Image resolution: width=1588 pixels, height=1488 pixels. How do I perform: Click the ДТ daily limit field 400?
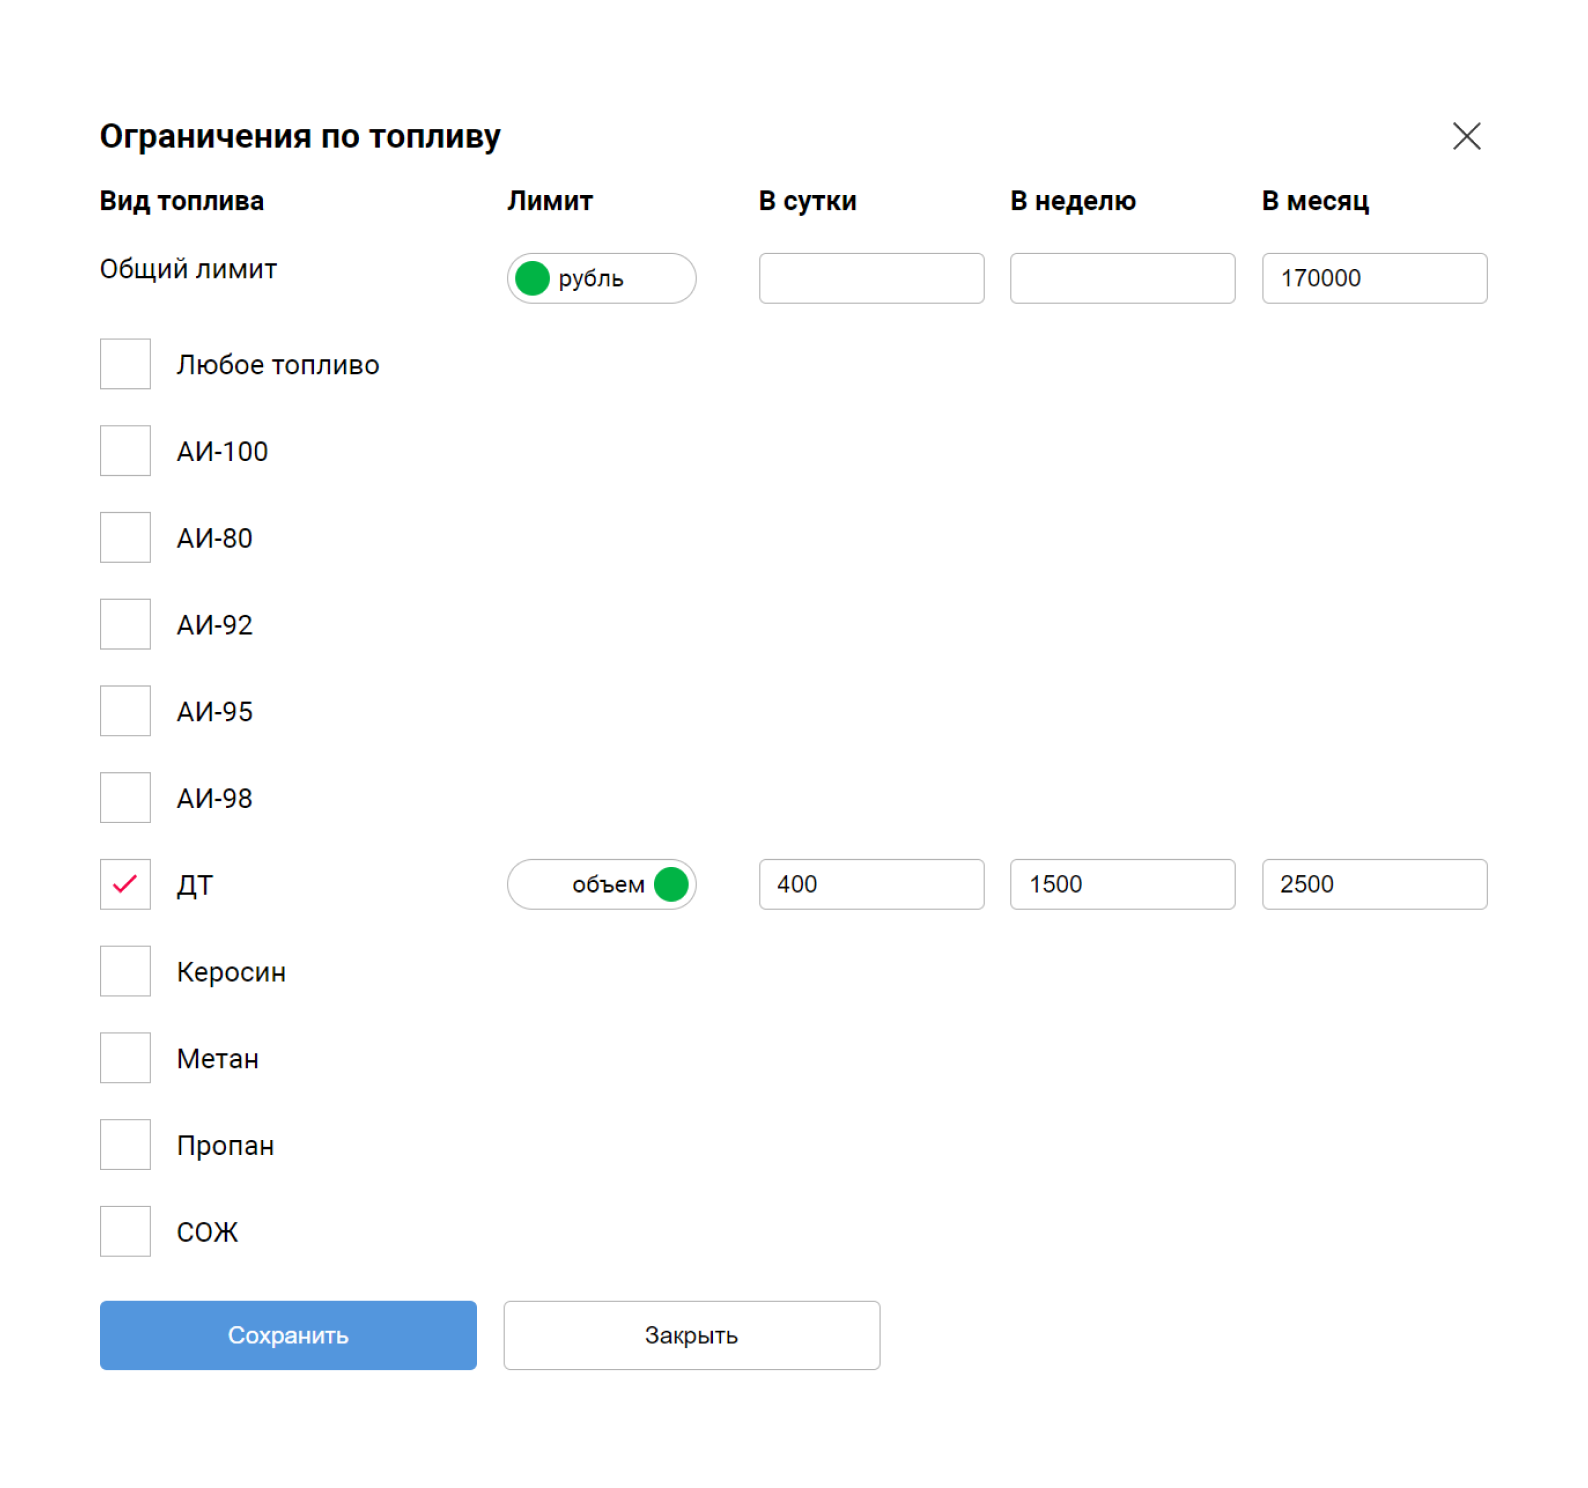(871, 884)
